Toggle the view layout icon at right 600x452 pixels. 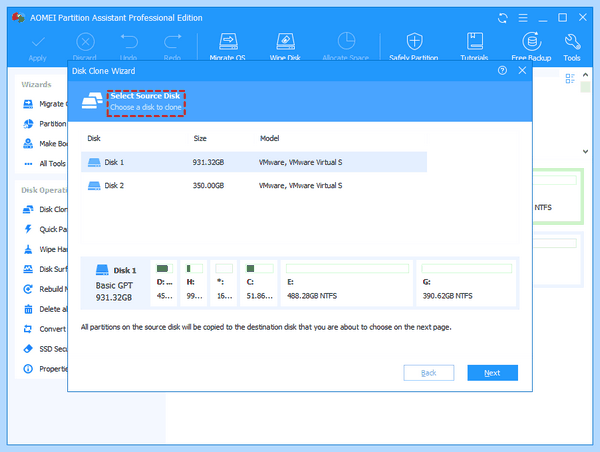click(x=570, y=78)
